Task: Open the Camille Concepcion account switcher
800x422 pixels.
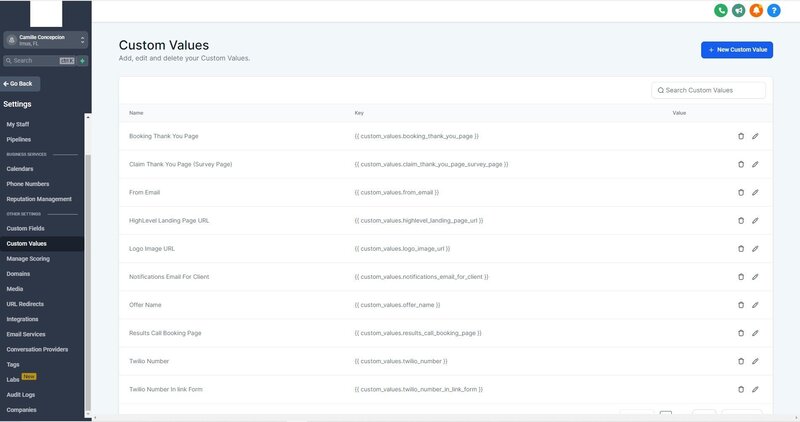Action: (x=45, y=40)
